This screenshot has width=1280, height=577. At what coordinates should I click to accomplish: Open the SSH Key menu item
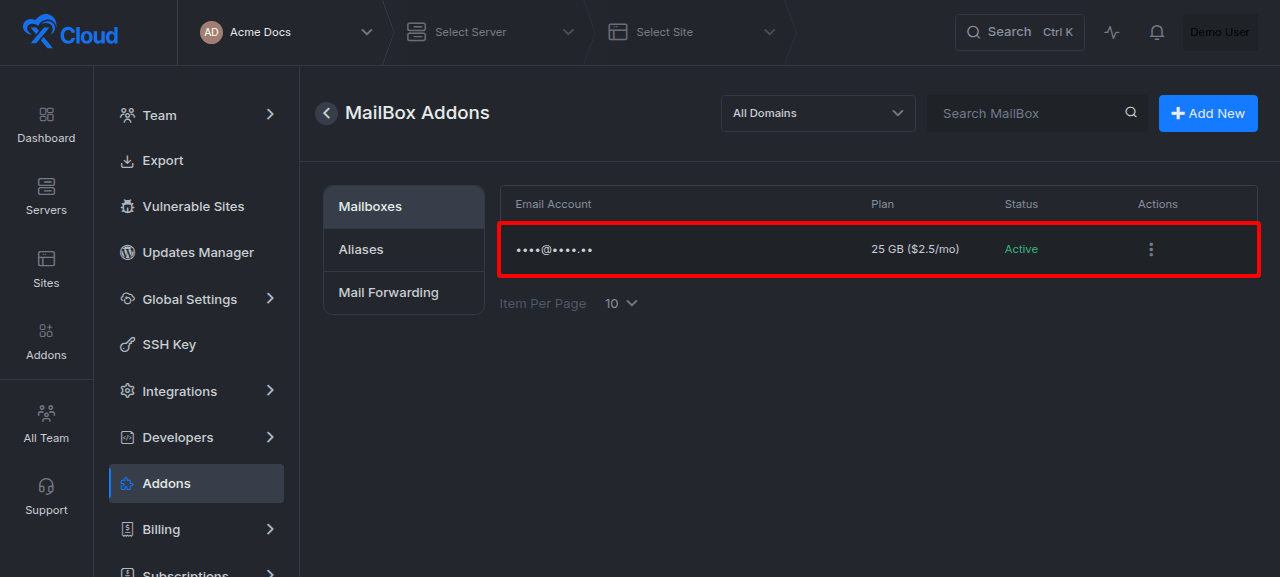197,345
